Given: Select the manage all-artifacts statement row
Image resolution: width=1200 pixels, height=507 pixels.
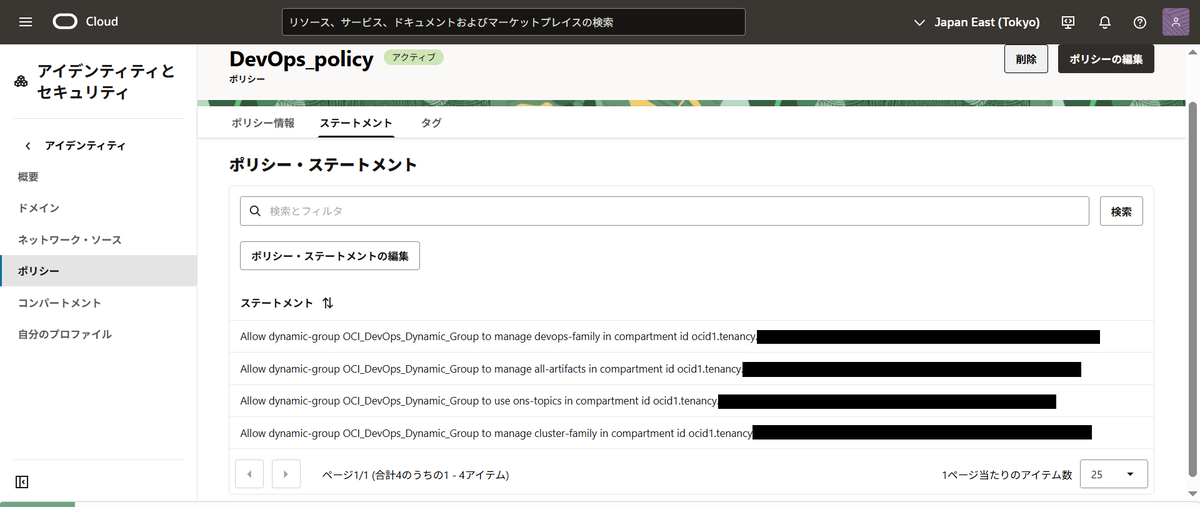Looking at the screenshot, I should [x=691, y=369].
